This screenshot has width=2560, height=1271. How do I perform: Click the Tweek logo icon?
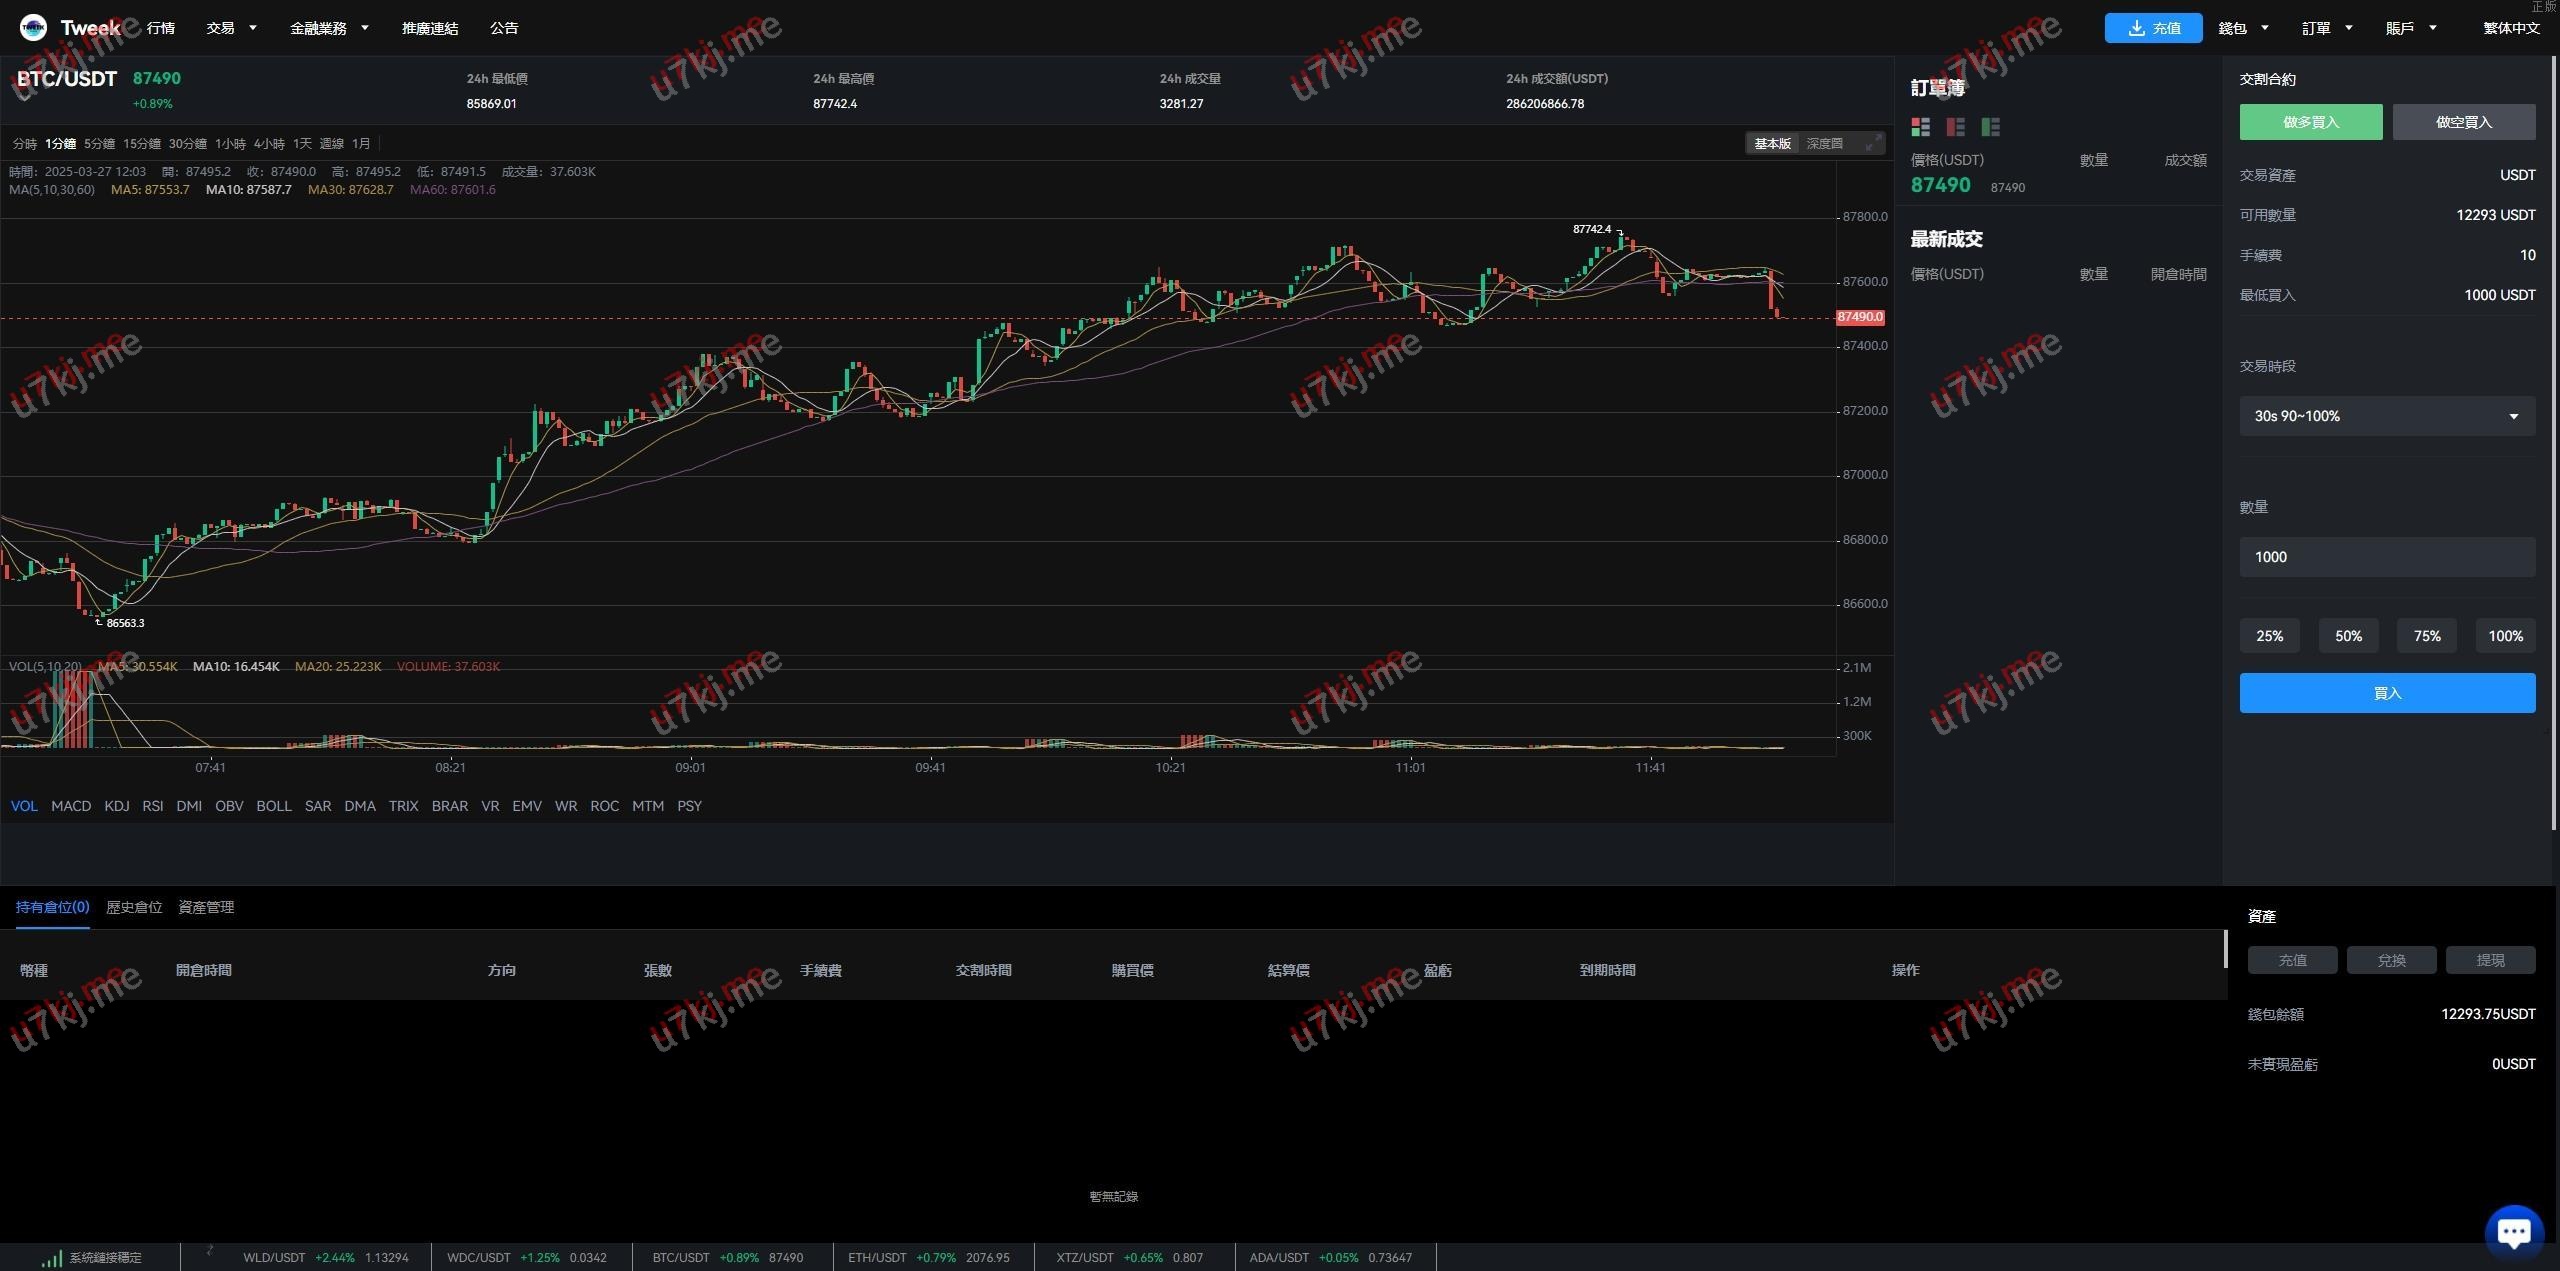point(33,28)
